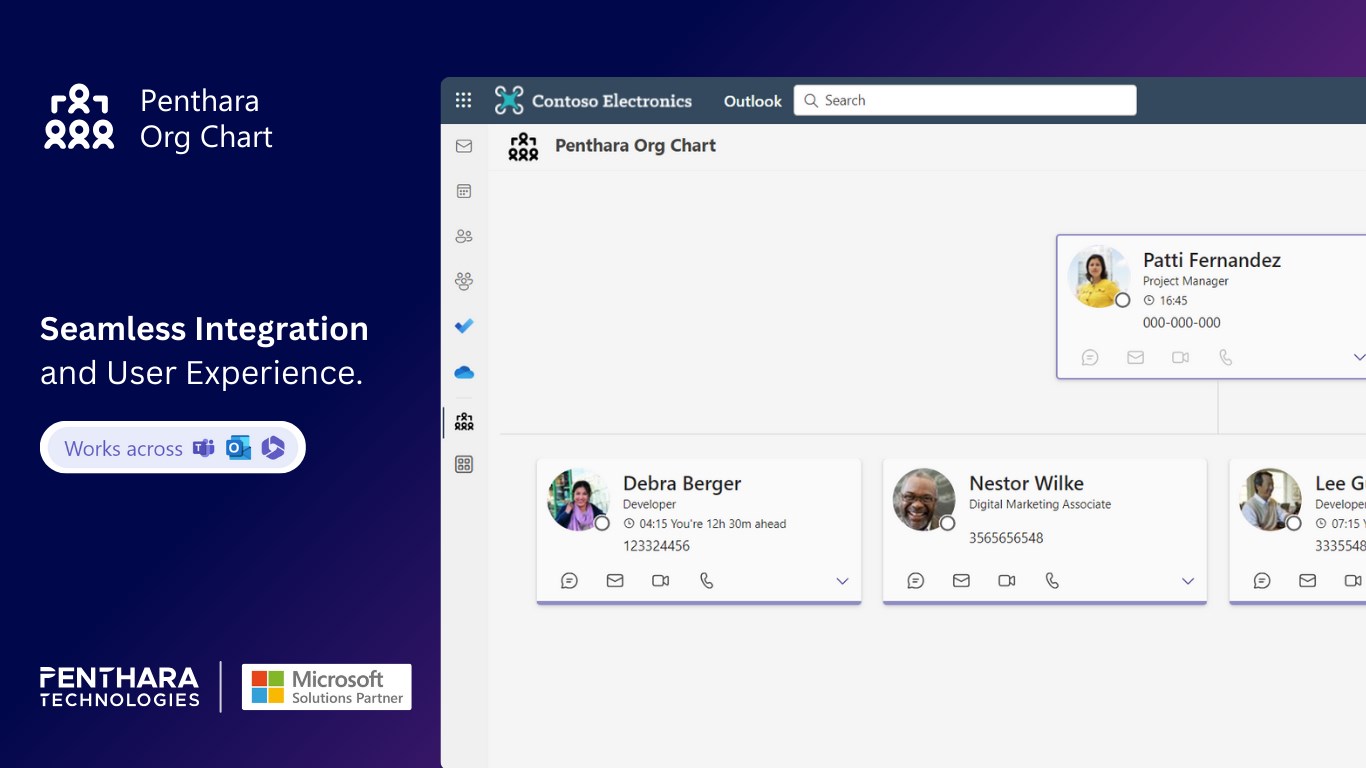Open People in the left sidebar

[x=464, y=236]
